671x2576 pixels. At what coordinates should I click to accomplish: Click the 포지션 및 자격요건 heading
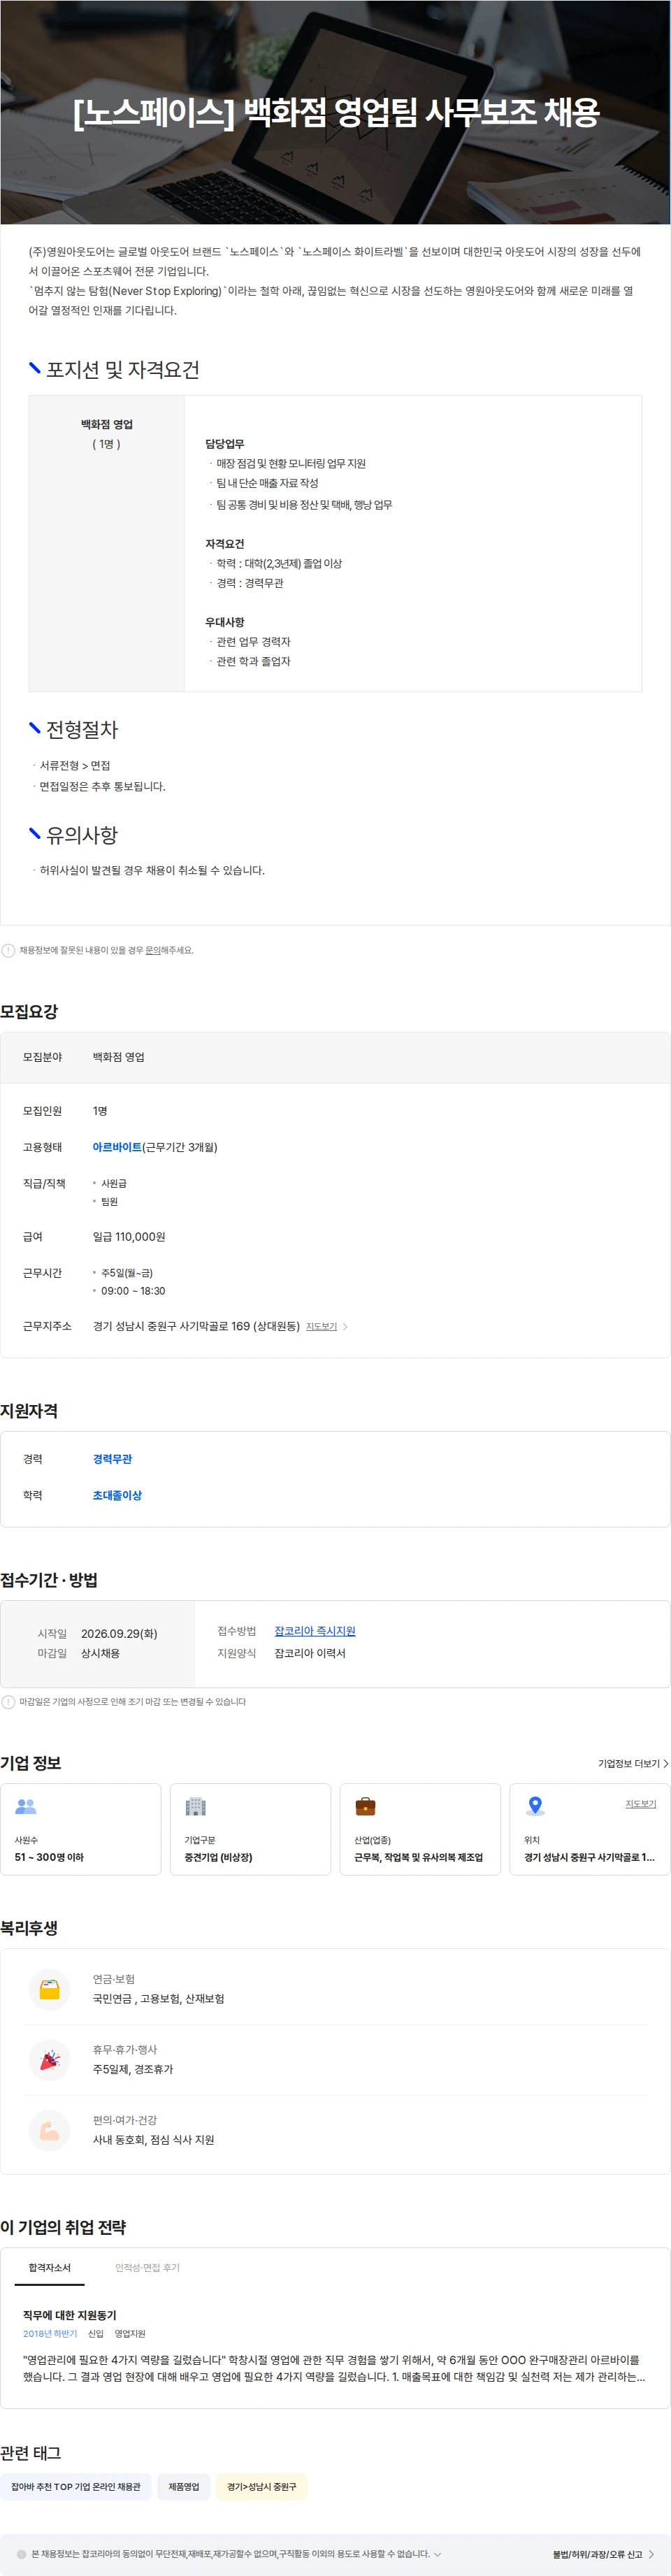(x=123, y=370)
